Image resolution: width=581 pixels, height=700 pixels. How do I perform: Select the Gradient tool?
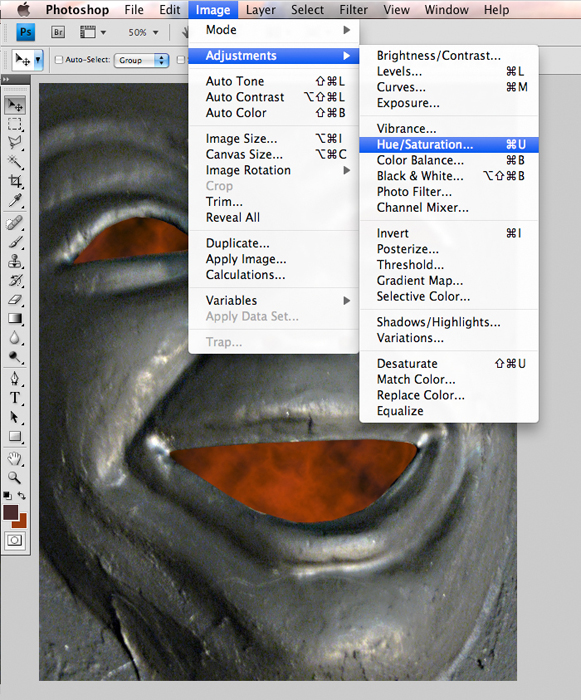click(x=15, y=319)
